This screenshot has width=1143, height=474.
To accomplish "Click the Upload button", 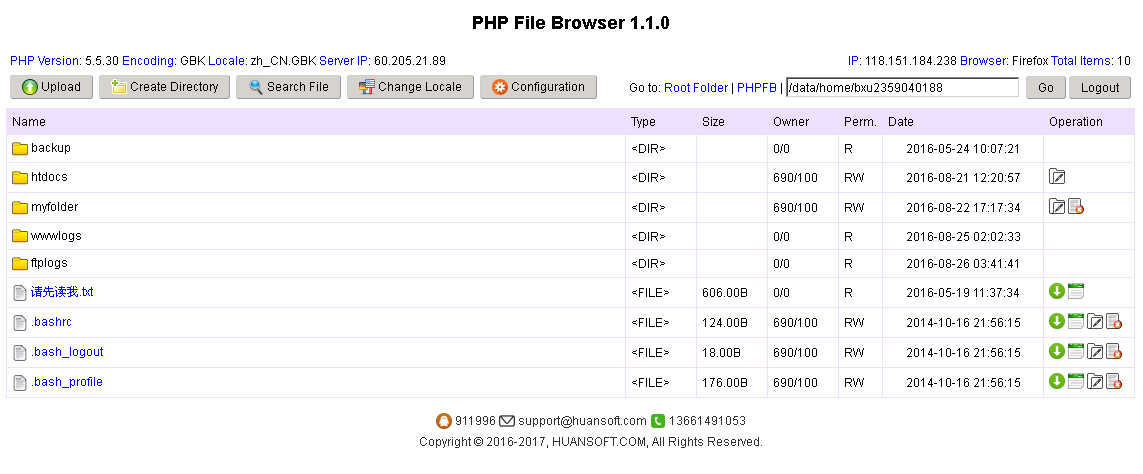I will pyautogui.click(x=52, y=87).
